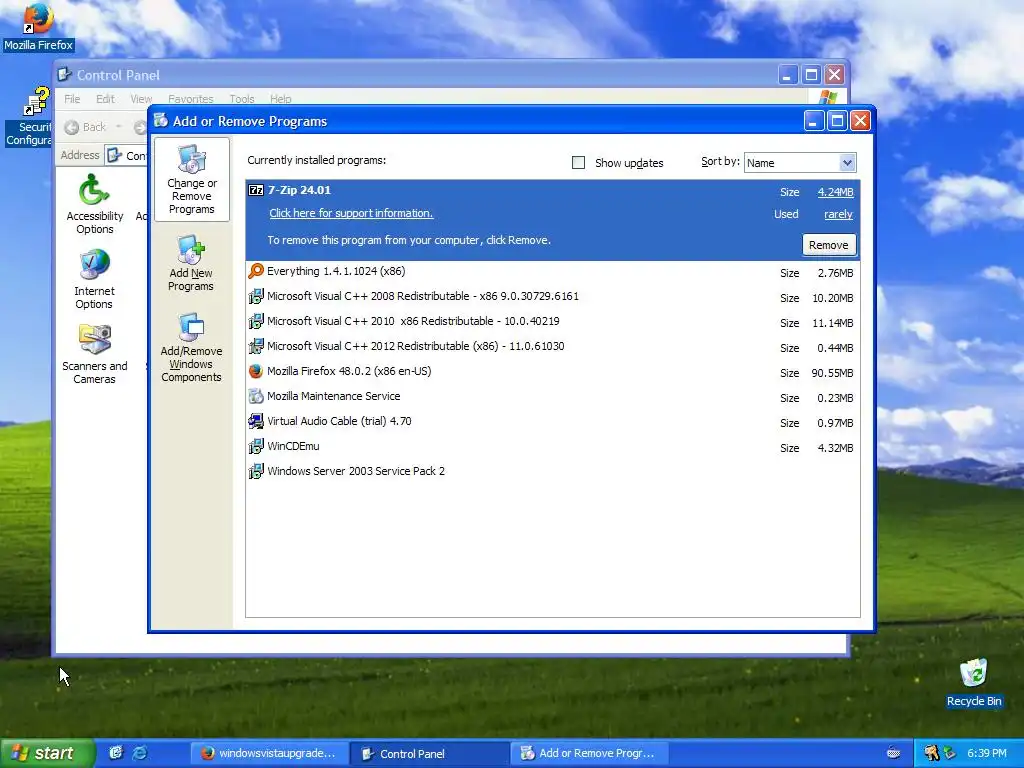
Task: Click the keyboard icon in taskbar
Action: coord(893,753)
